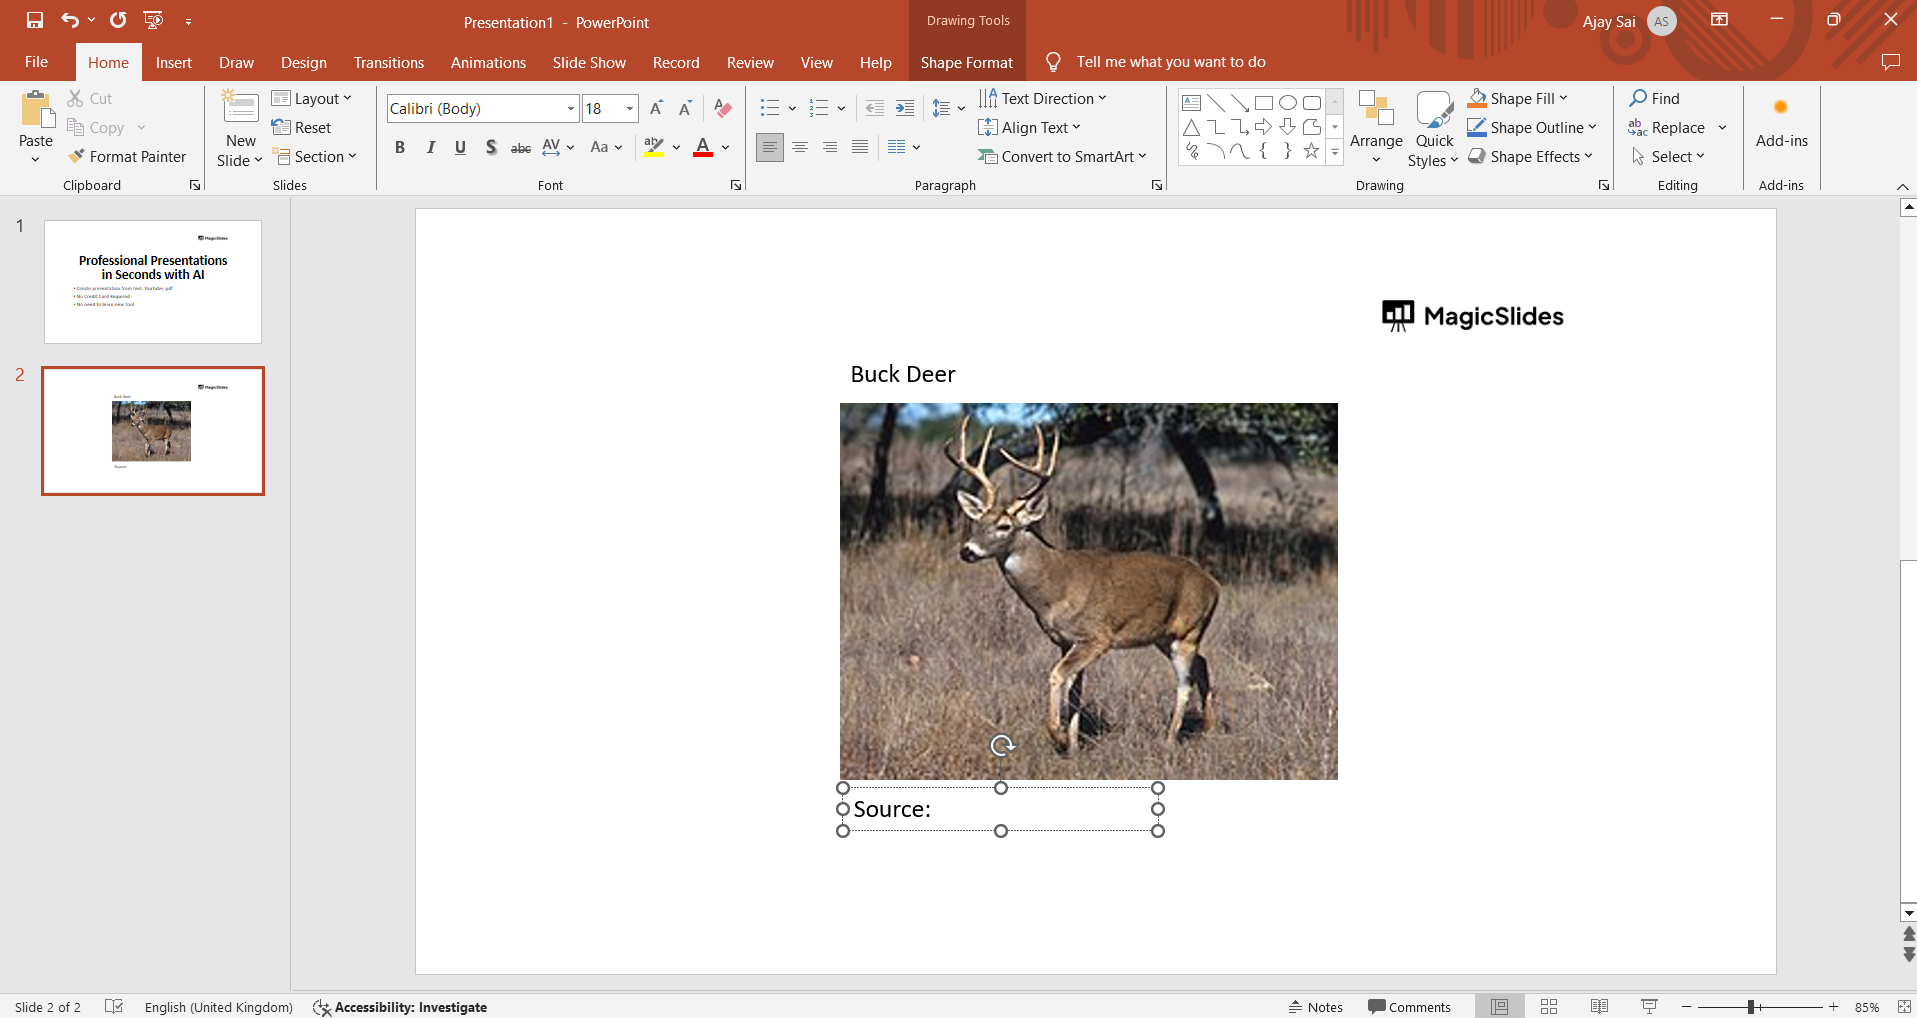This screenshot has width=1917, height=1018.
Task: Start Slide Show from the status bar icon
Action: (x=1649, y=1007)
